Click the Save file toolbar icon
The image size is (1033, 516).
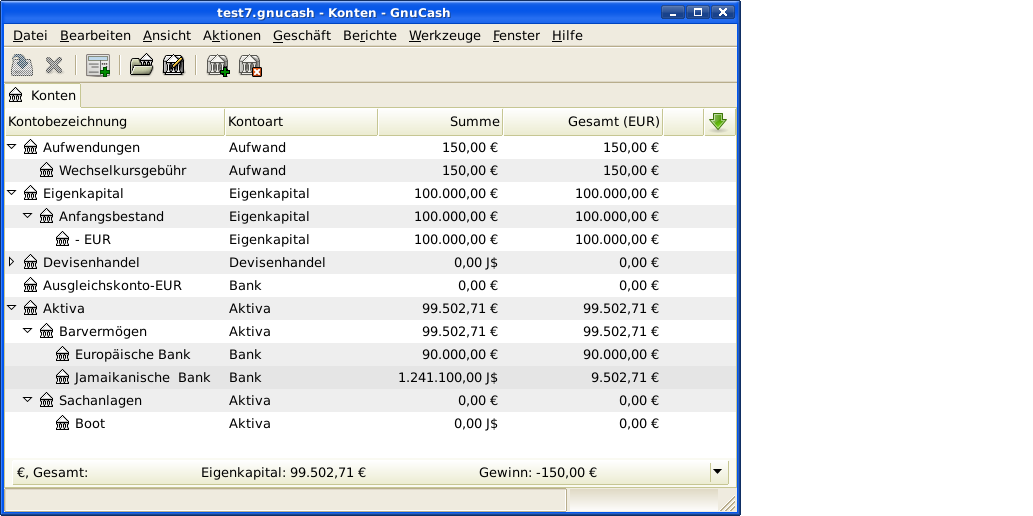point(21,66)
